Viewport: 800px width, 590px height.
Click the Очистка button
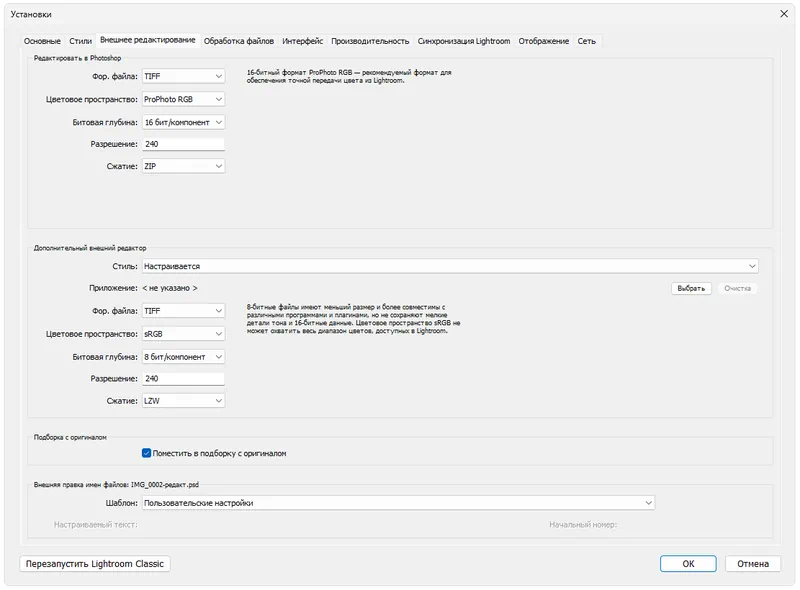coord(737,288)
